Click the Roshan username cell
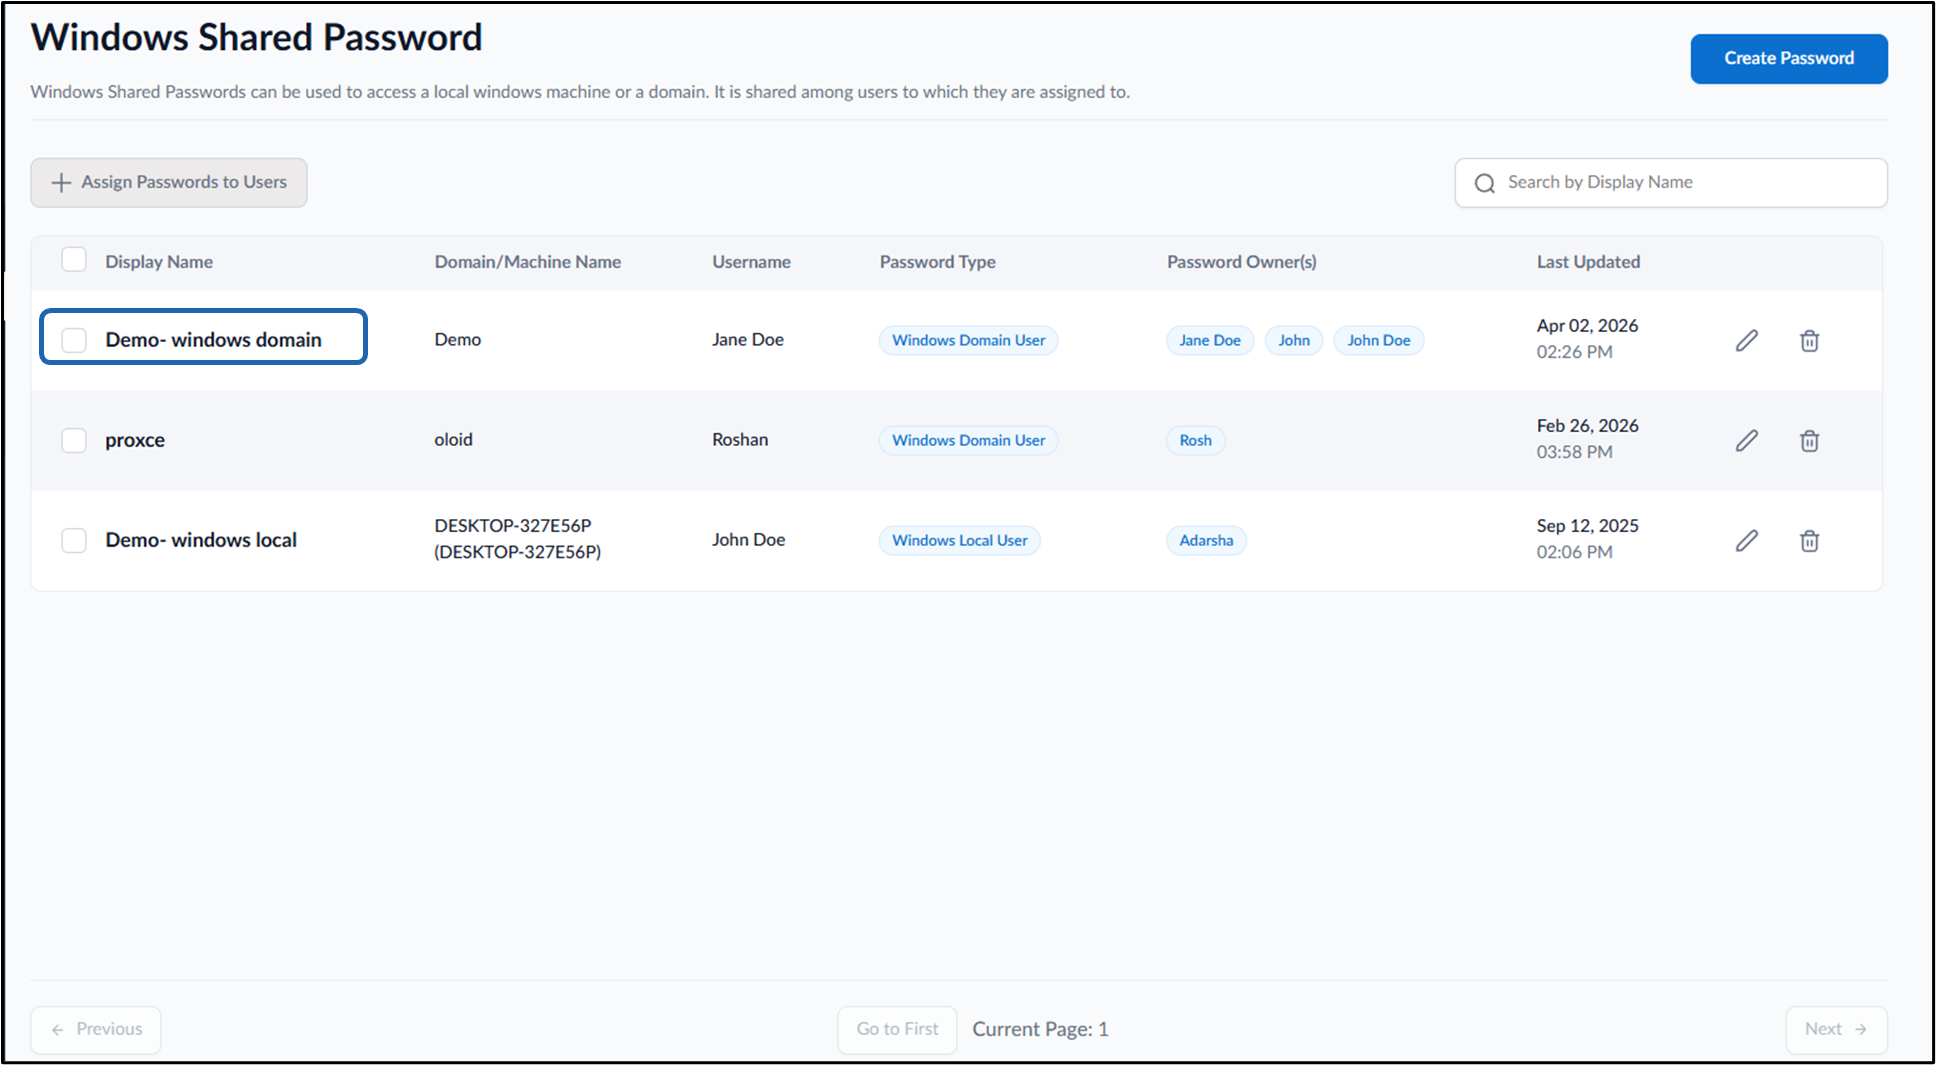Image resolution: width=1936 pixels, height=1065 pixels. point(740,440)
